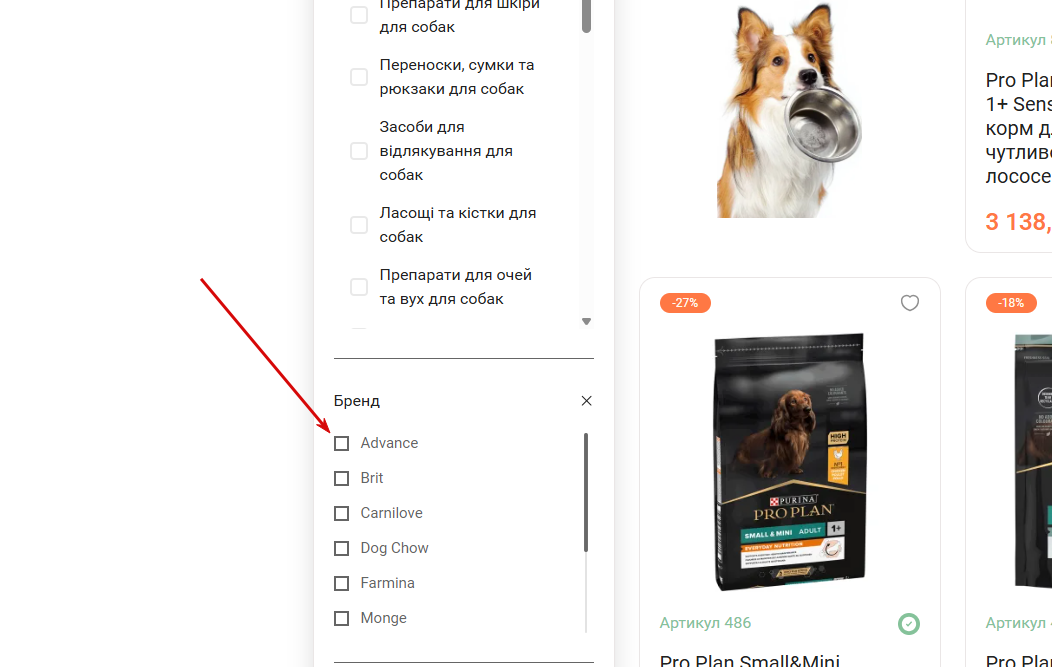The width and height of the screenshot is (1052, 667).
Task: Click the green availability checkmark icon
Action: click(x=909, y=624)
